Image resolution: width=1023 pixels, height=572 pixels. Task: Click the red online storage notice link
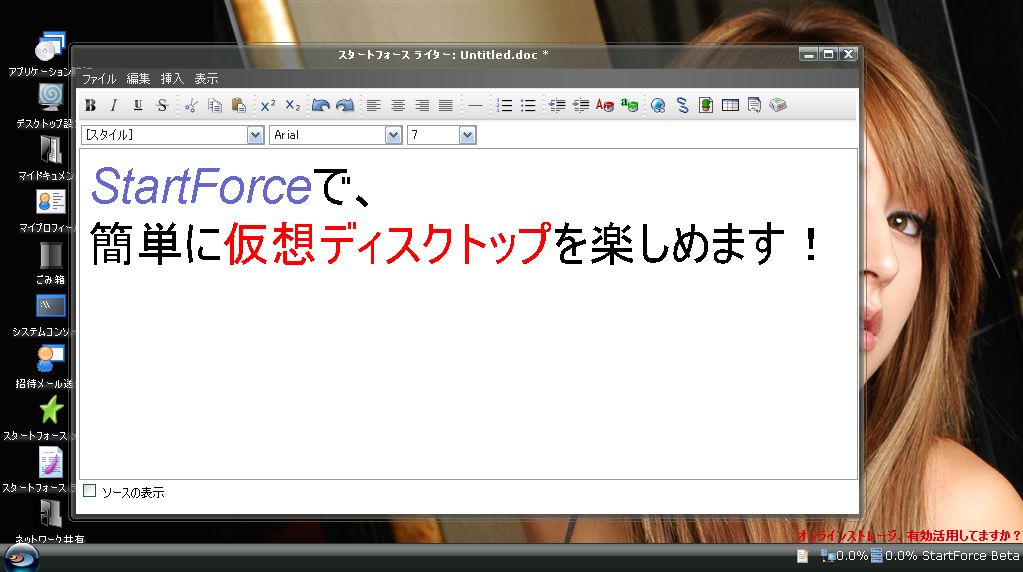point(909,535)
